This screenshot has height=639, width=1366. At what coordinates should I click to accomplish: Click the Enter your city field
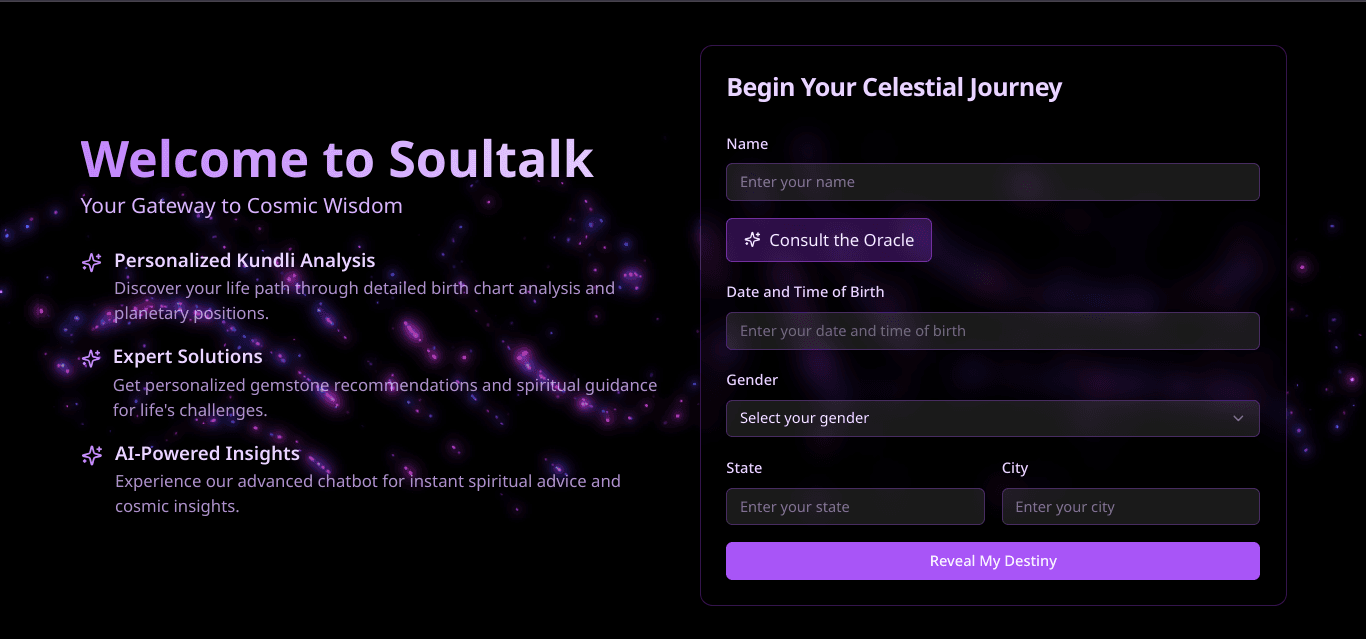[x=1130, y=506]
